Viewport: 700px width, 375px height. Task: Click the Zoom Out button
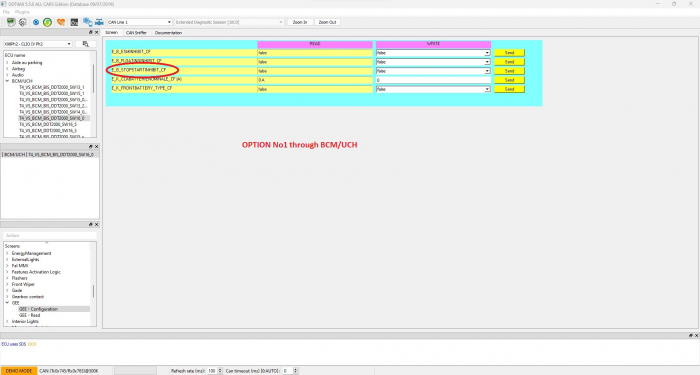(327, 22)
